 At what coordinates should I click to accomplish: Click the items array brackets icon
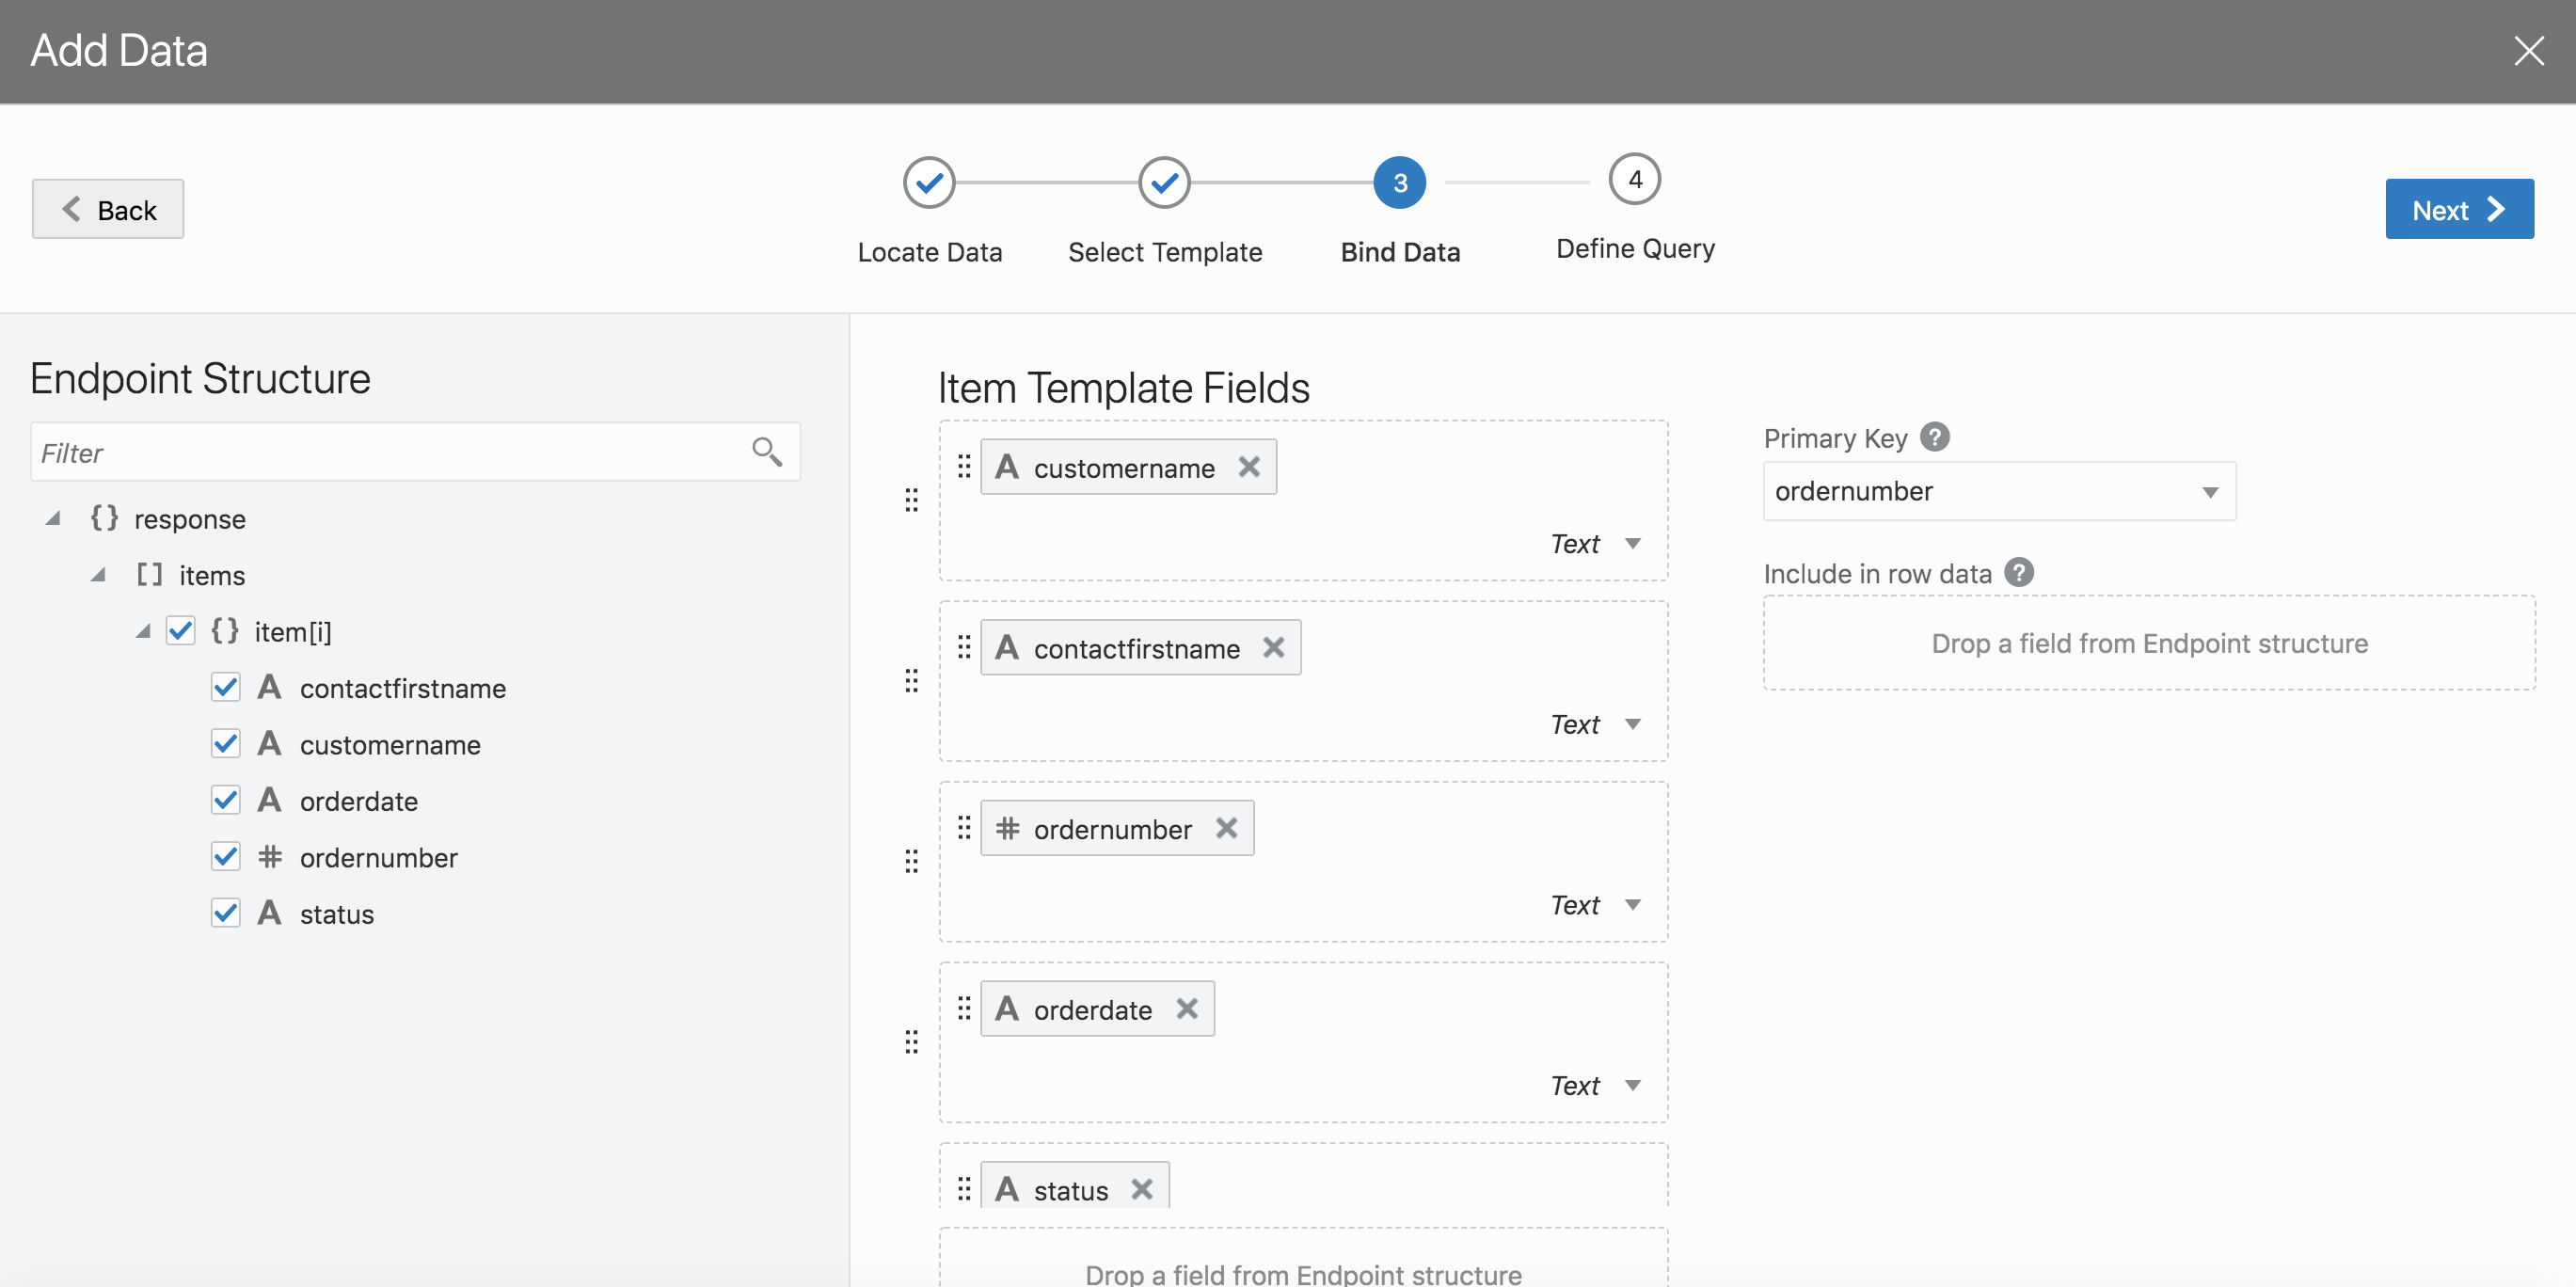click(x=149, y=574)
